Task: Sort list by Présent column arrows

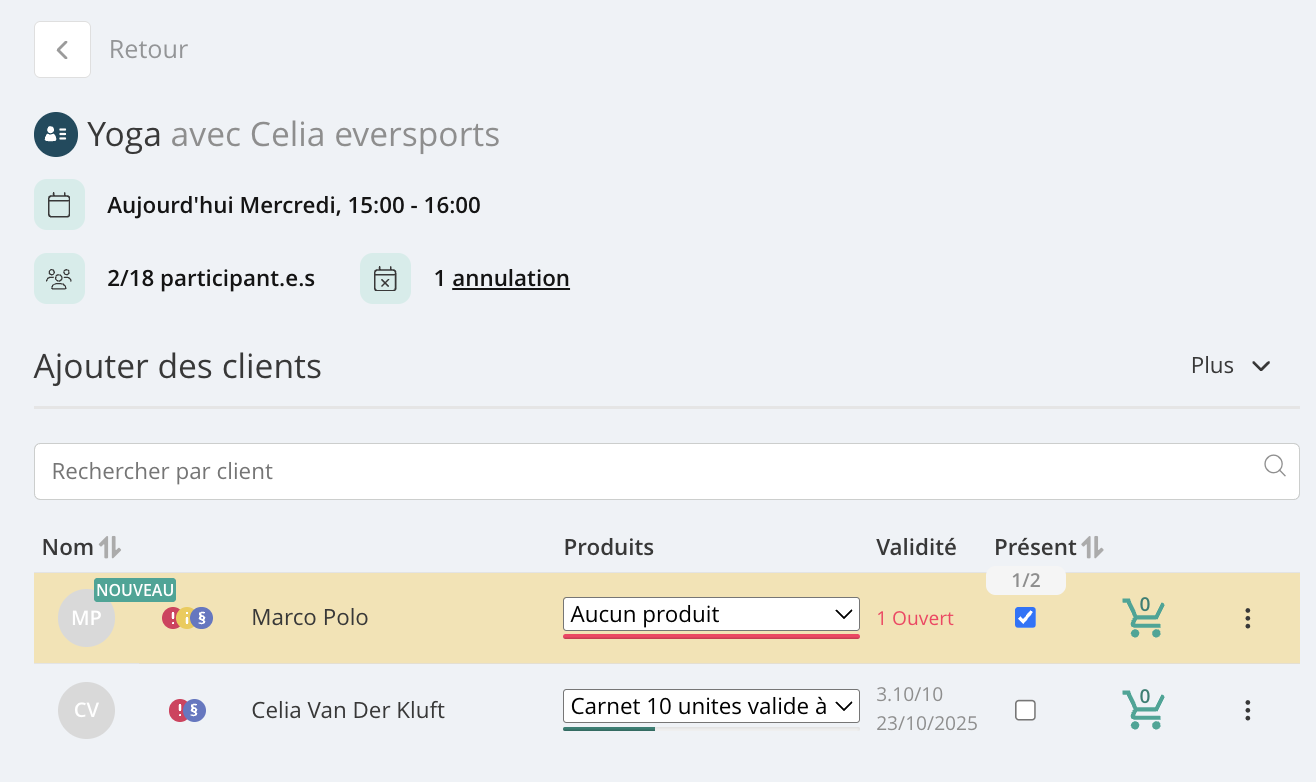Action: pos(1092,547)
